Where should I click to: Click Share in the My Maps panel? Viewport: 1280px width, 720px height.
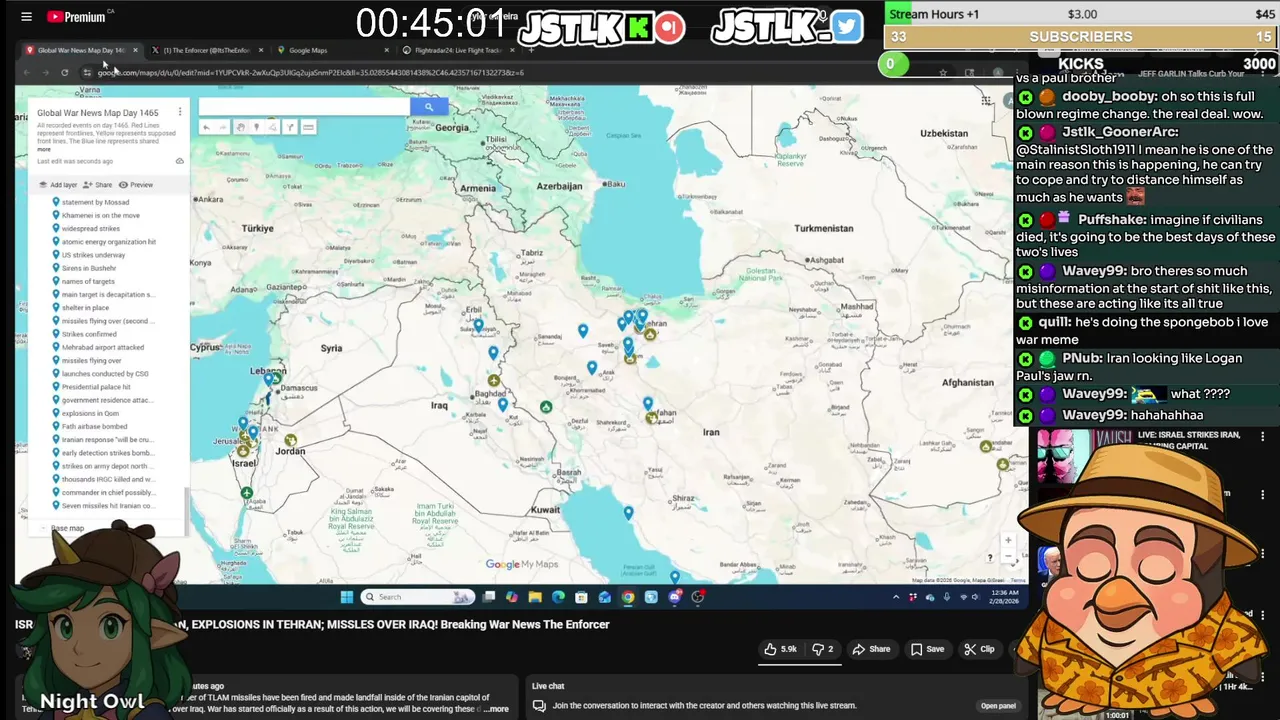(x=98, y=185)
